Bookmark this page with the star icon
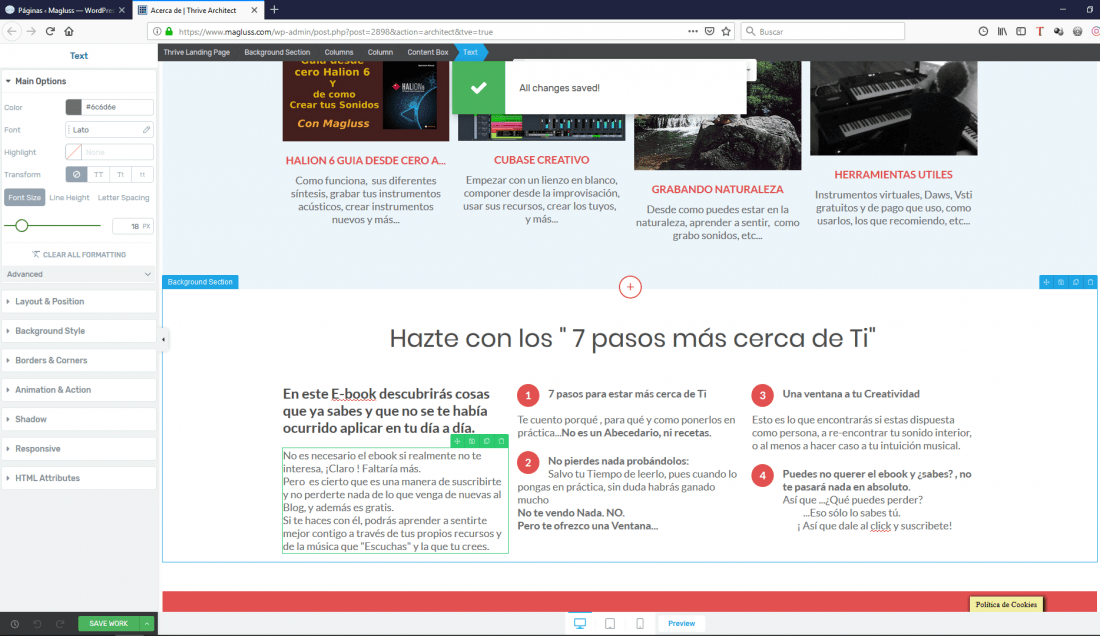The width and height of the screenshot is (1100, 636). click(726, 32)
